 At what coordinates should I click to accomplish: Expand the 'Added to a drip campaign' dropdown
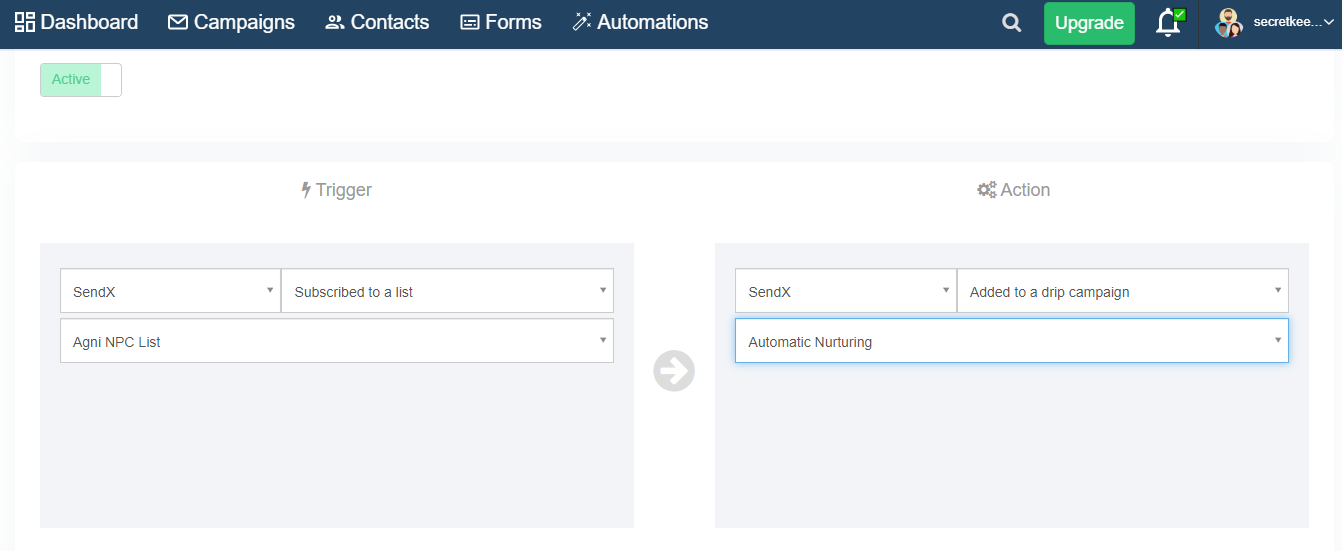(1122, 291)
